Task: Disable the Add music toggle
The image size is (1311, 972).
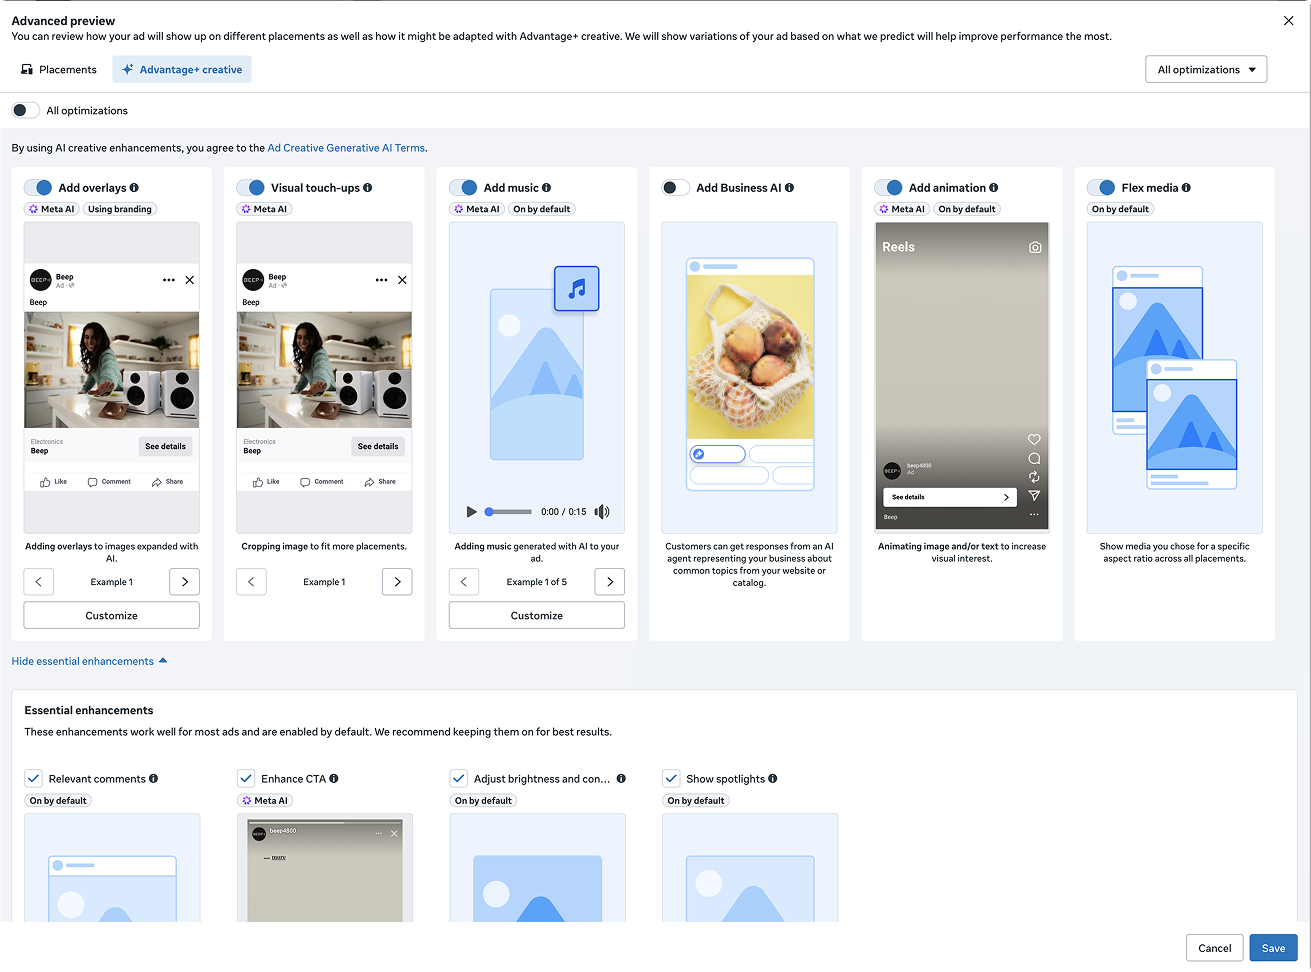Action: pos(463,188)
